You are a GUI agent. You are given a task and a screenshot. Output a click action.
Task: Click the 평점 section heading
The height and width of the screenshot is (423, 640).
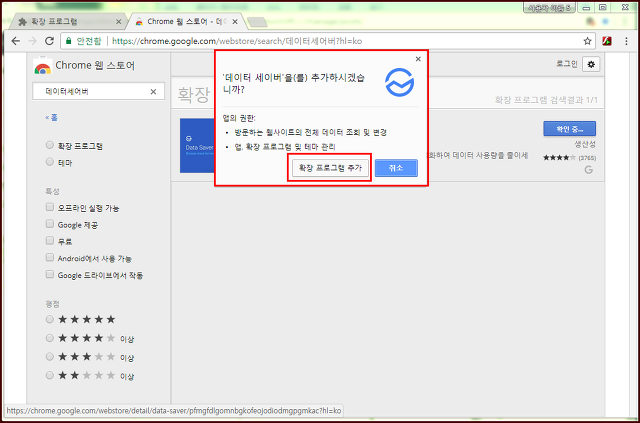[x=52, y=304]
